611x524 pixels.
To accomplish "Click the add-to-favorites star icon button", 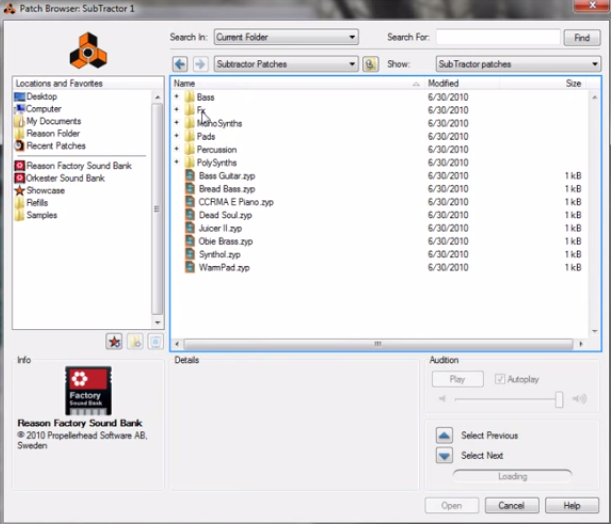I will tap(114, 342).
